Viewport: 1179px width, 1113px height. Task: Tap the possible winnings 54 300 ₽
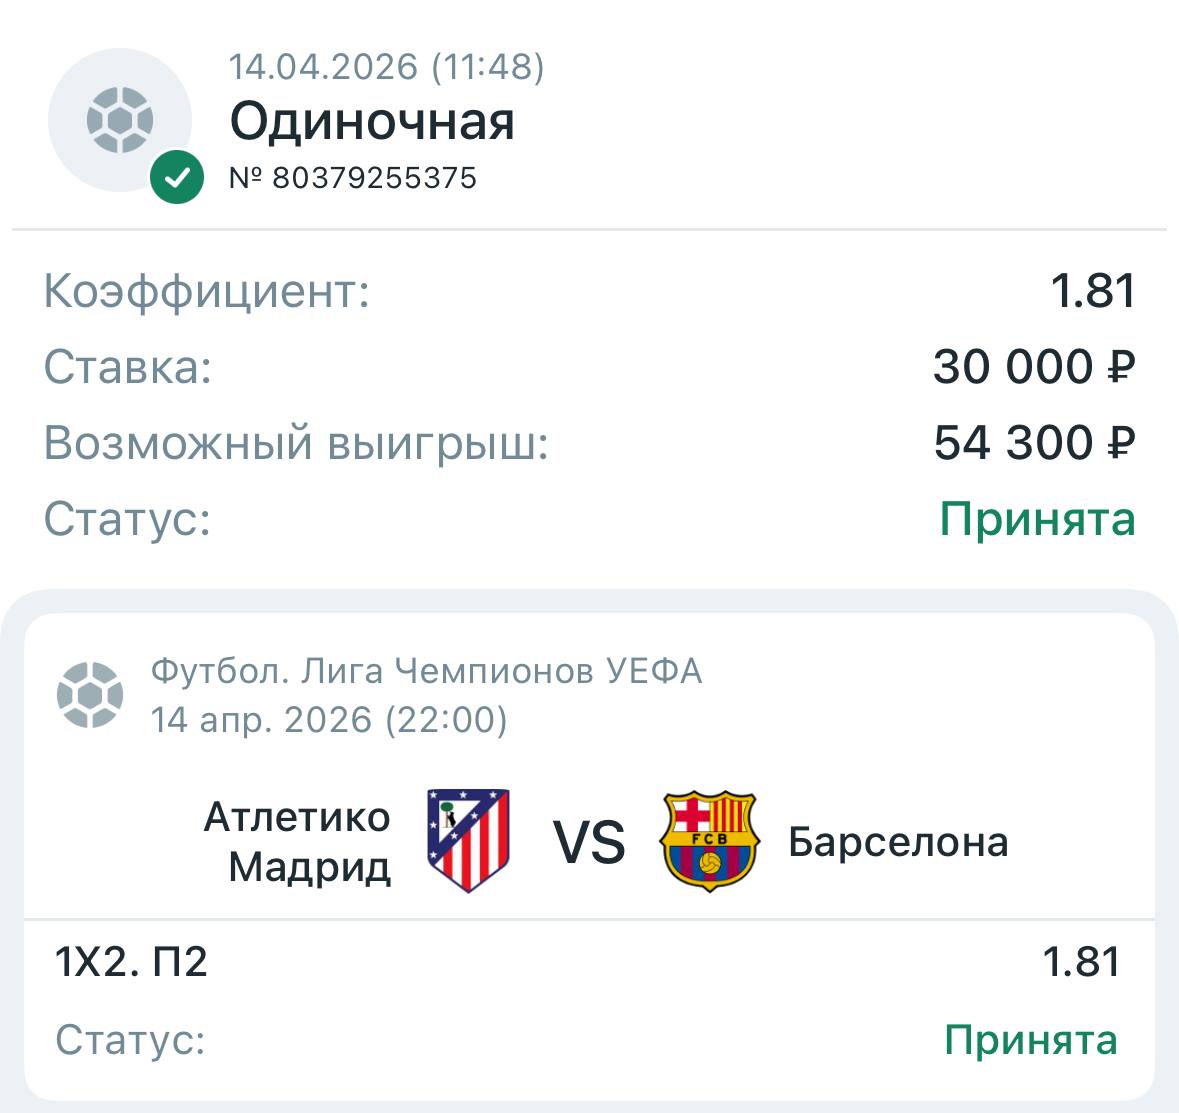(1034, 443)
